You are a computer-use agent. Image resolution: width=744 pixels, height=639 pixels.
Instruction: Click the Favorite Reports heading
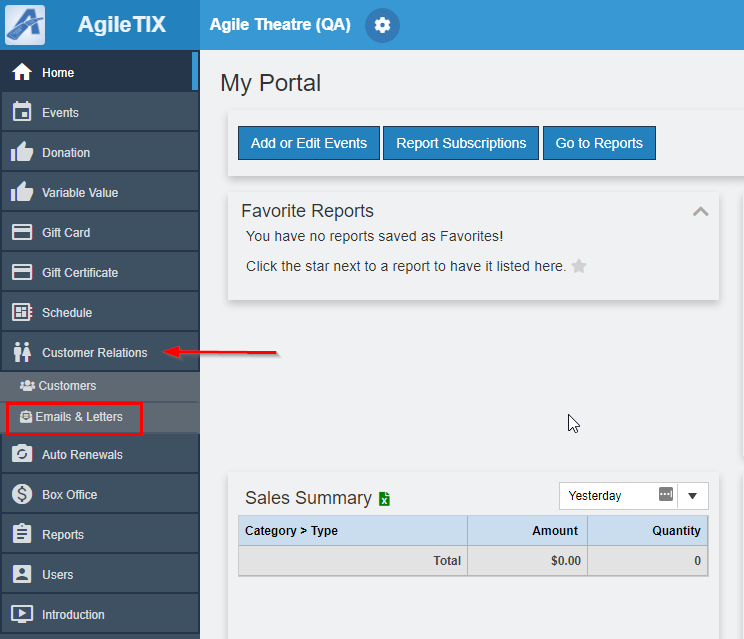[x=307, y=211]
